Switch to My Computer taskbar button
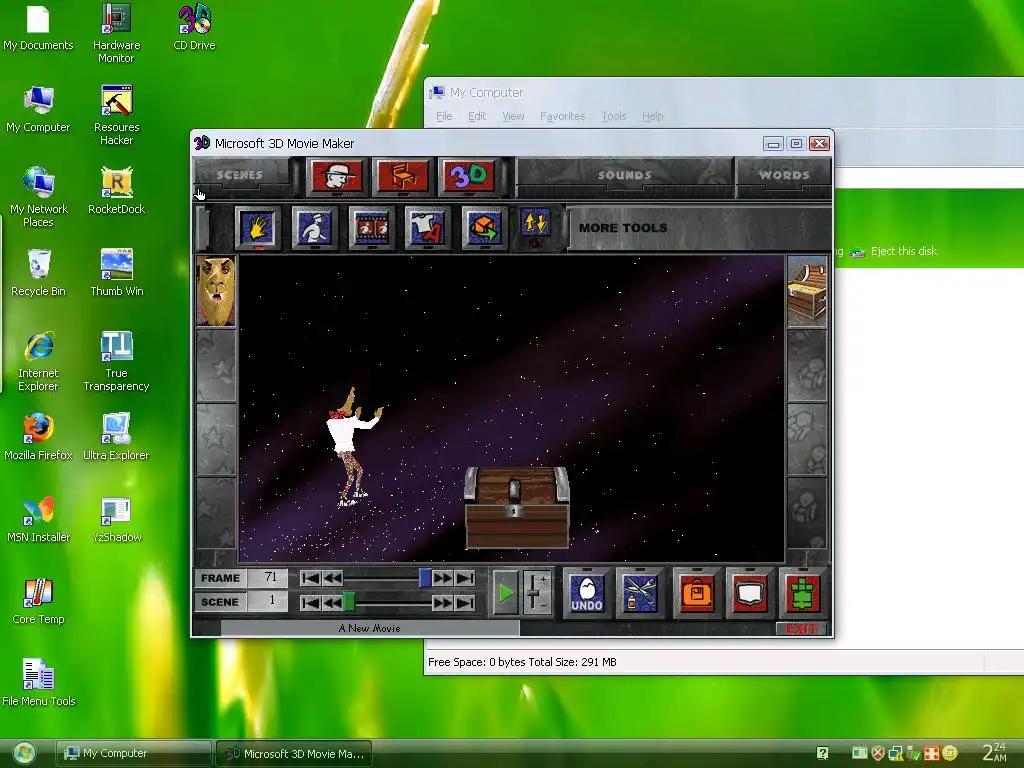 pyautogui.click(x=133, y=753)
